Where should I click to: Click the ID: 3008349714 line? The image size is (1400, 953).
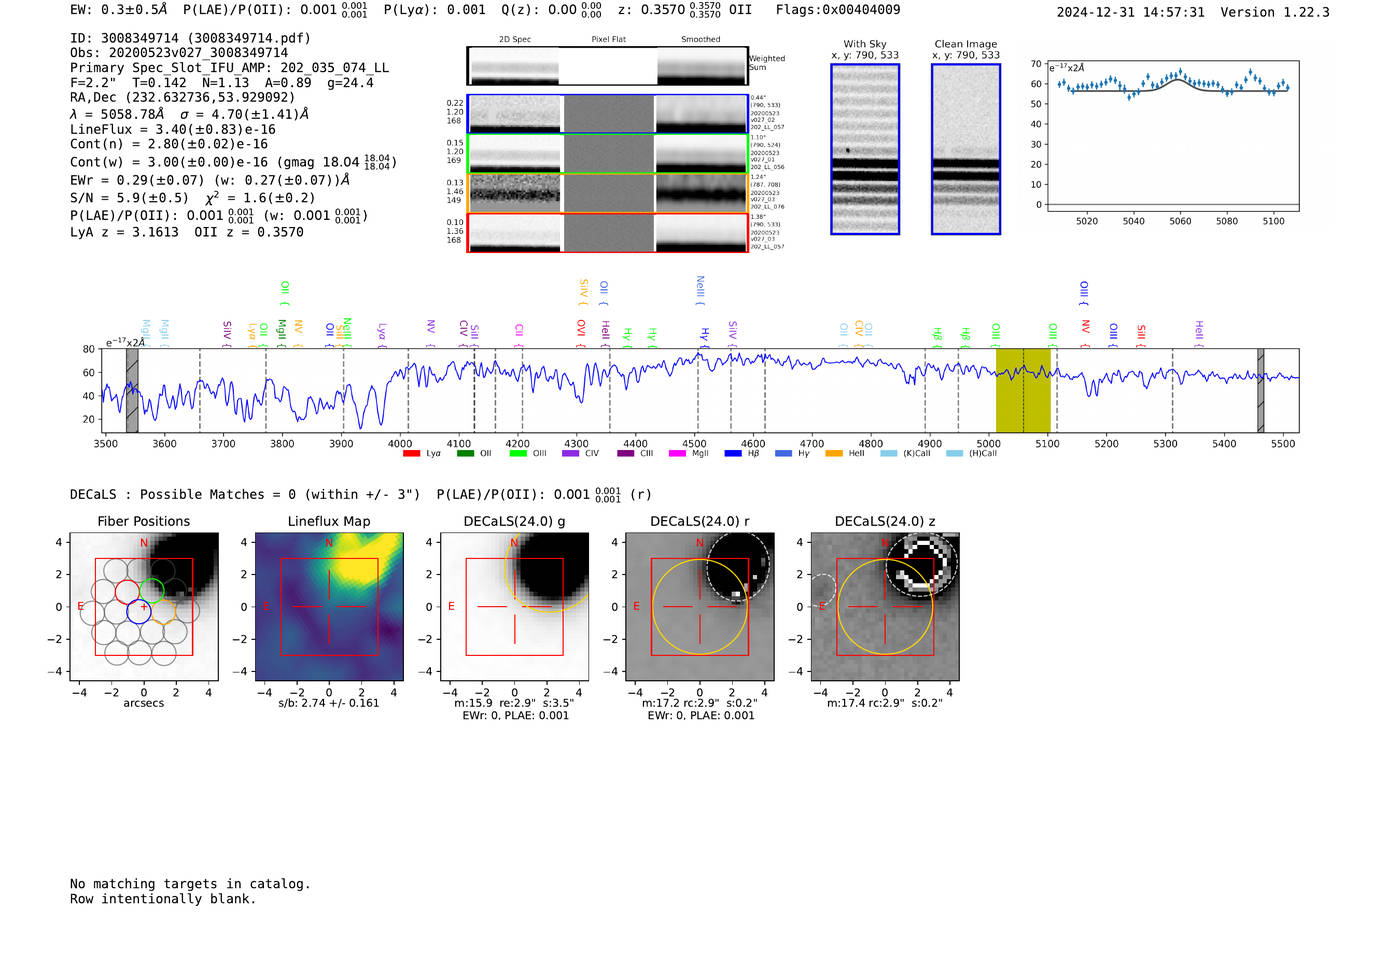[x=190, y=38]
